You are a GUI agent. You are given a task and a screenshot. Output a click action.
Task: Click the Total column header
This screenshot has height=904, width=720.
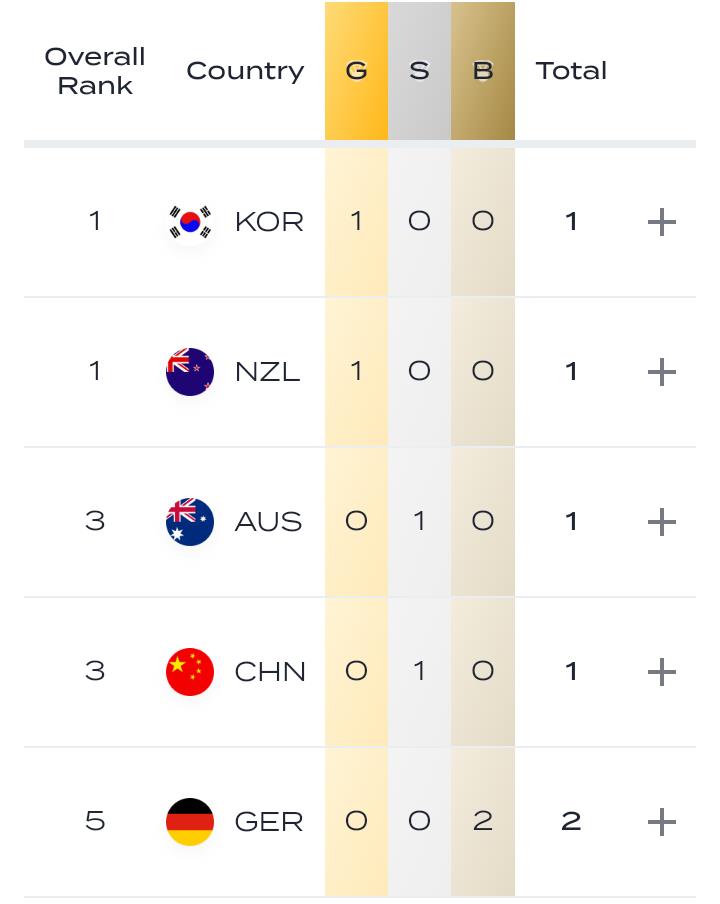[571, 71]
